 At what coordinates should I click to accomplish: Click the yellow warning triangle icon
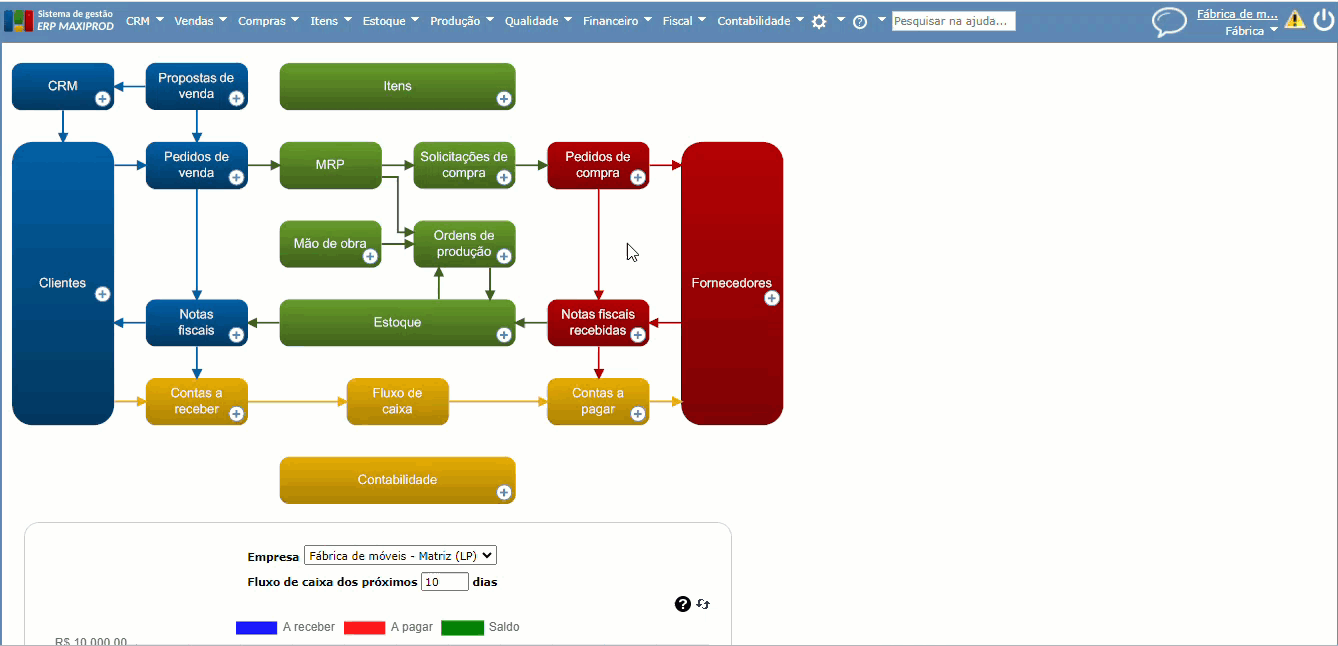tap(1295, 19)
